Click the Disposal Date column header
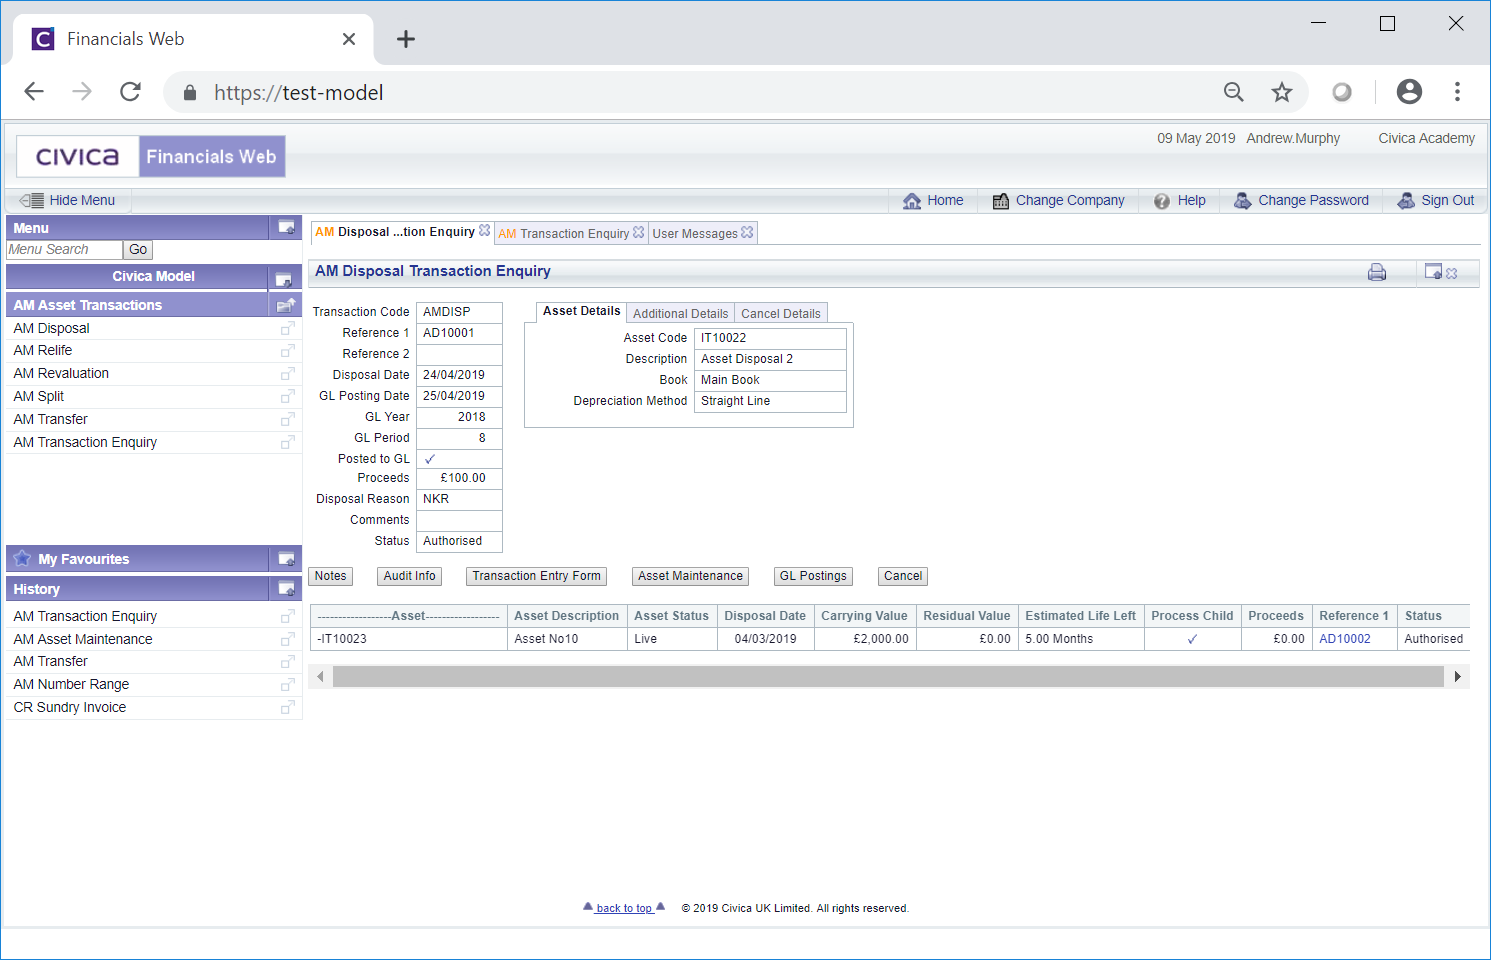 765,616
